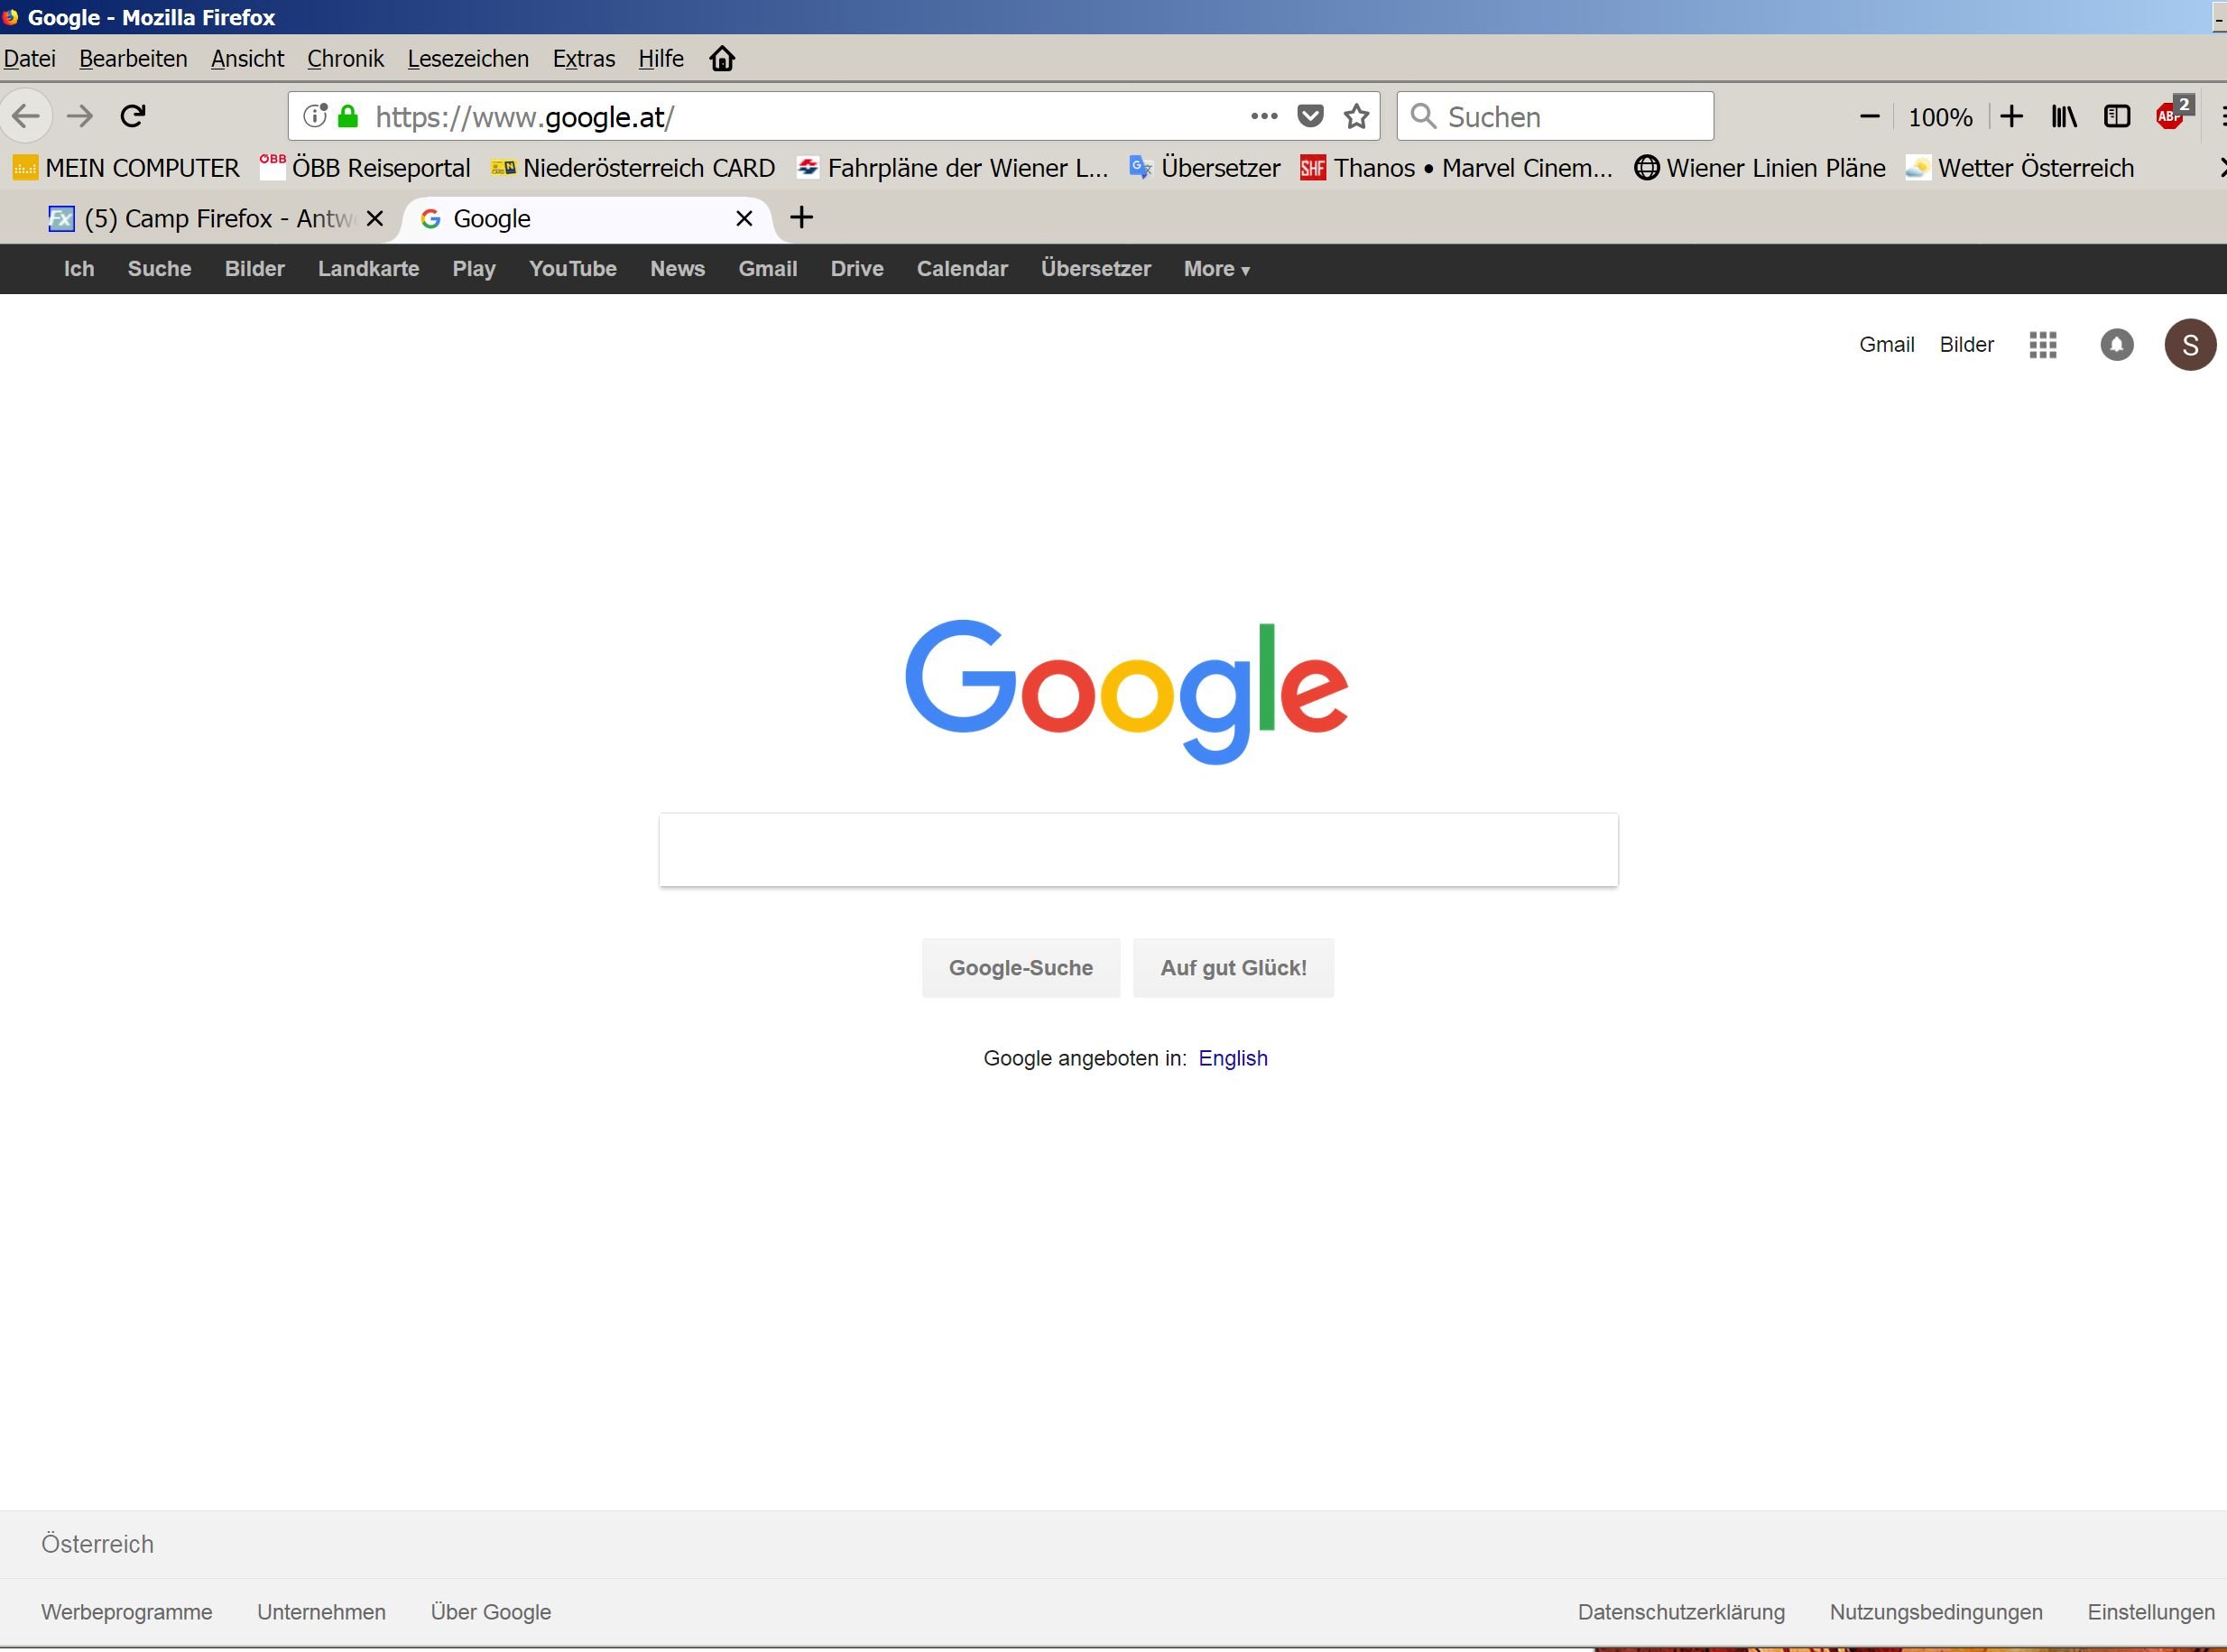Viewport: 2227px width, 1652px height.
Task: Toggle the sidebar view icon
Action: click(2116, 117)
